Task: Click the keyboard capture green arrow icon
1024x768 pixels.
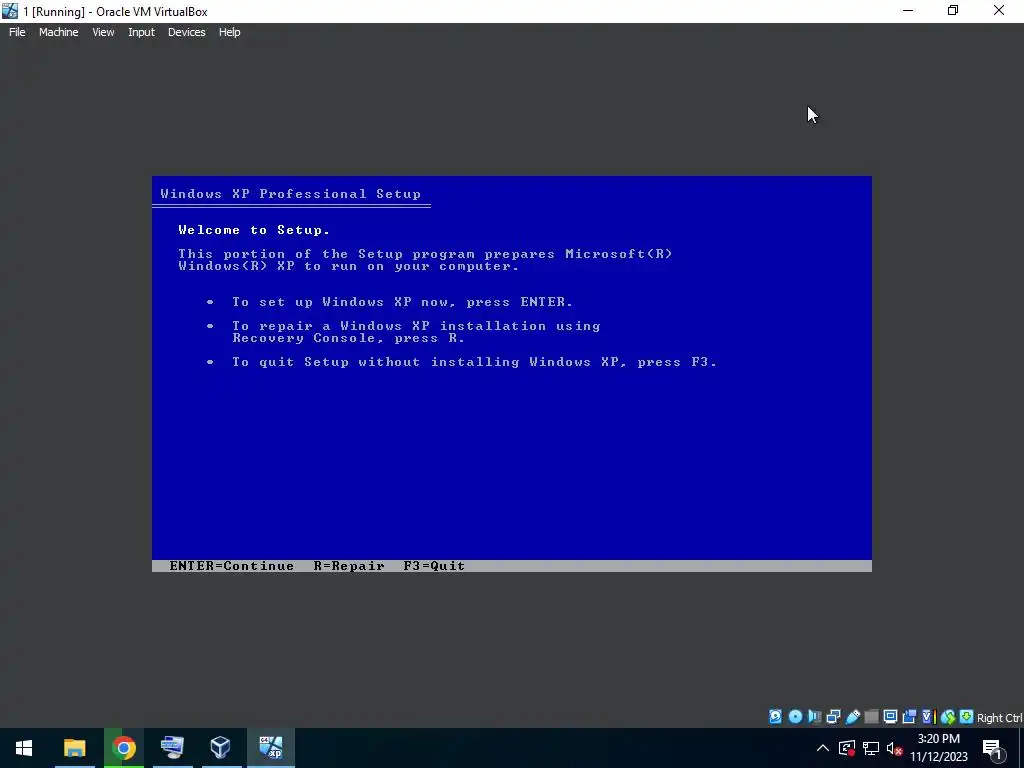Action: [967, 716]
